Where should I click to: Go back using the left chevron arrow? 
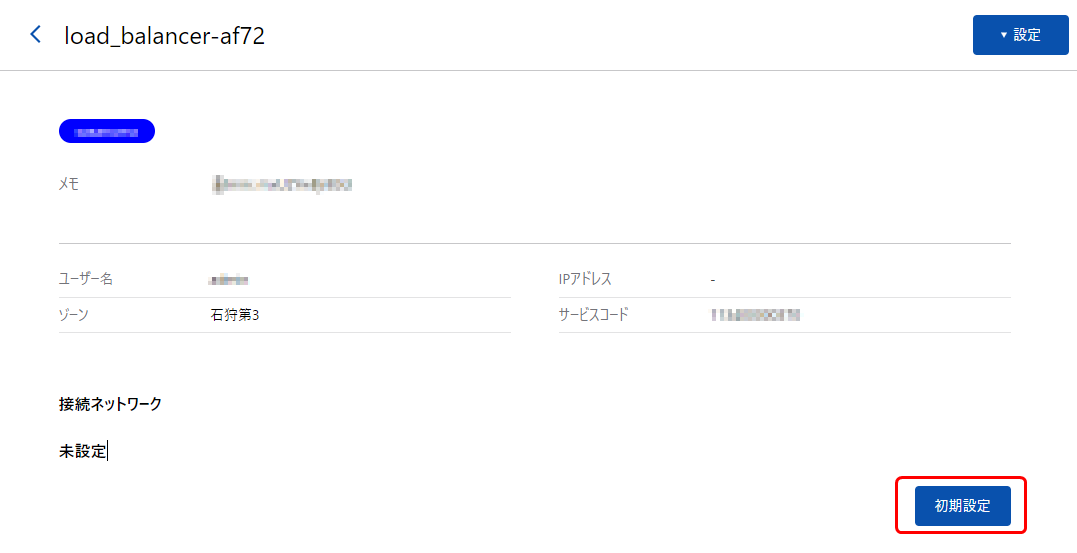(35, 34)
